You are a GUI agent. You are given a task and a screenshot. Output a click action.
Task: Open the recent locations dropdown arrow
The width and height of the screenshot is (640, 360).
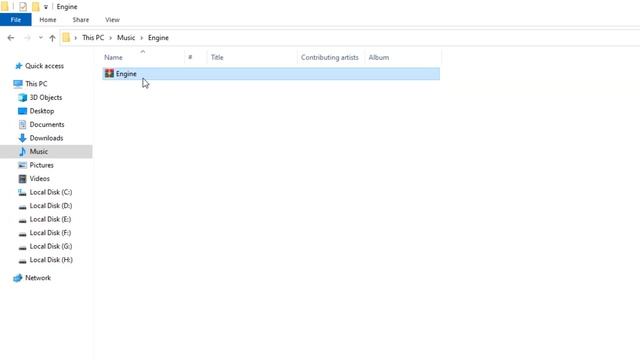tap(40, 38)
